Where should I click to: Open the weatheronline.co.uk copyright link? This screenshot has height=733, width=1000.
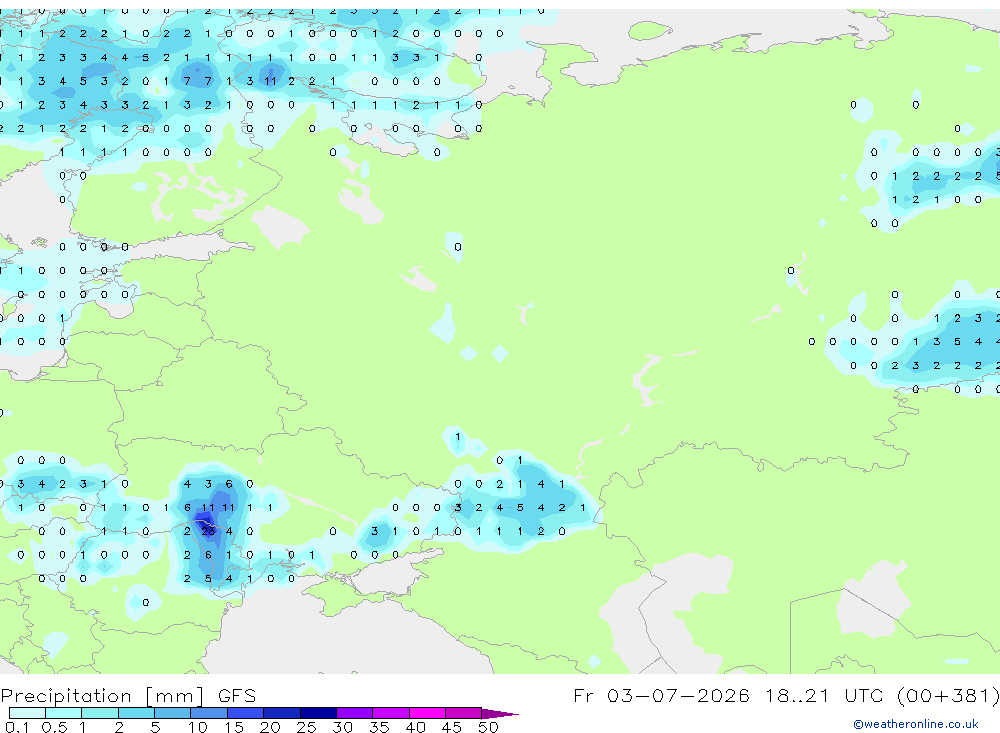pos(916,724)
